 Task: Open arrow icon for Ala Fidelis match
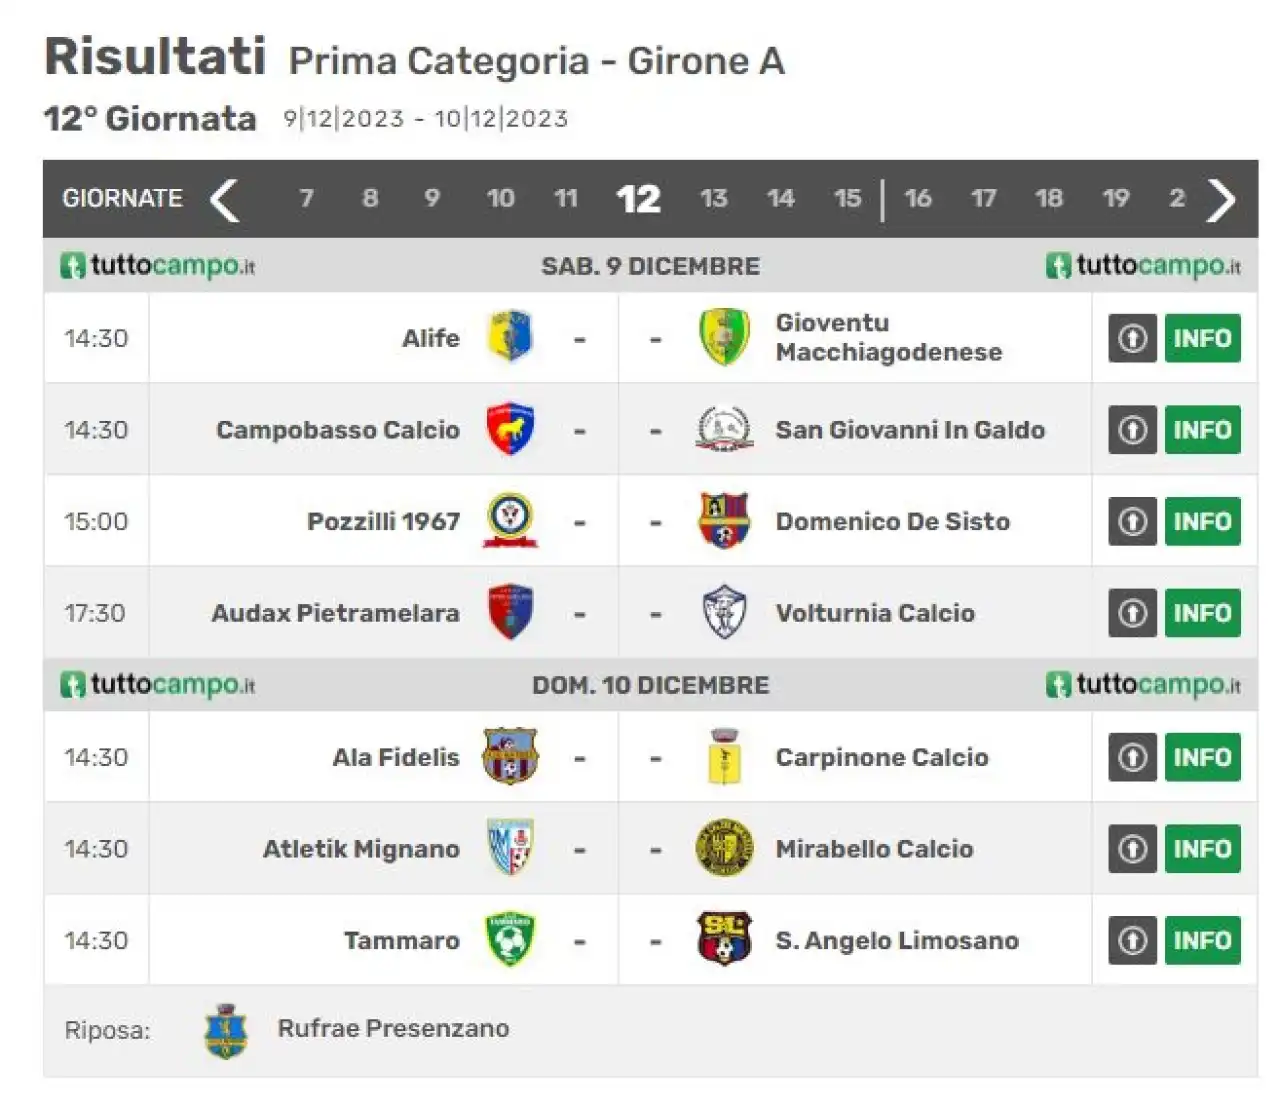[x=1132, y=757]
